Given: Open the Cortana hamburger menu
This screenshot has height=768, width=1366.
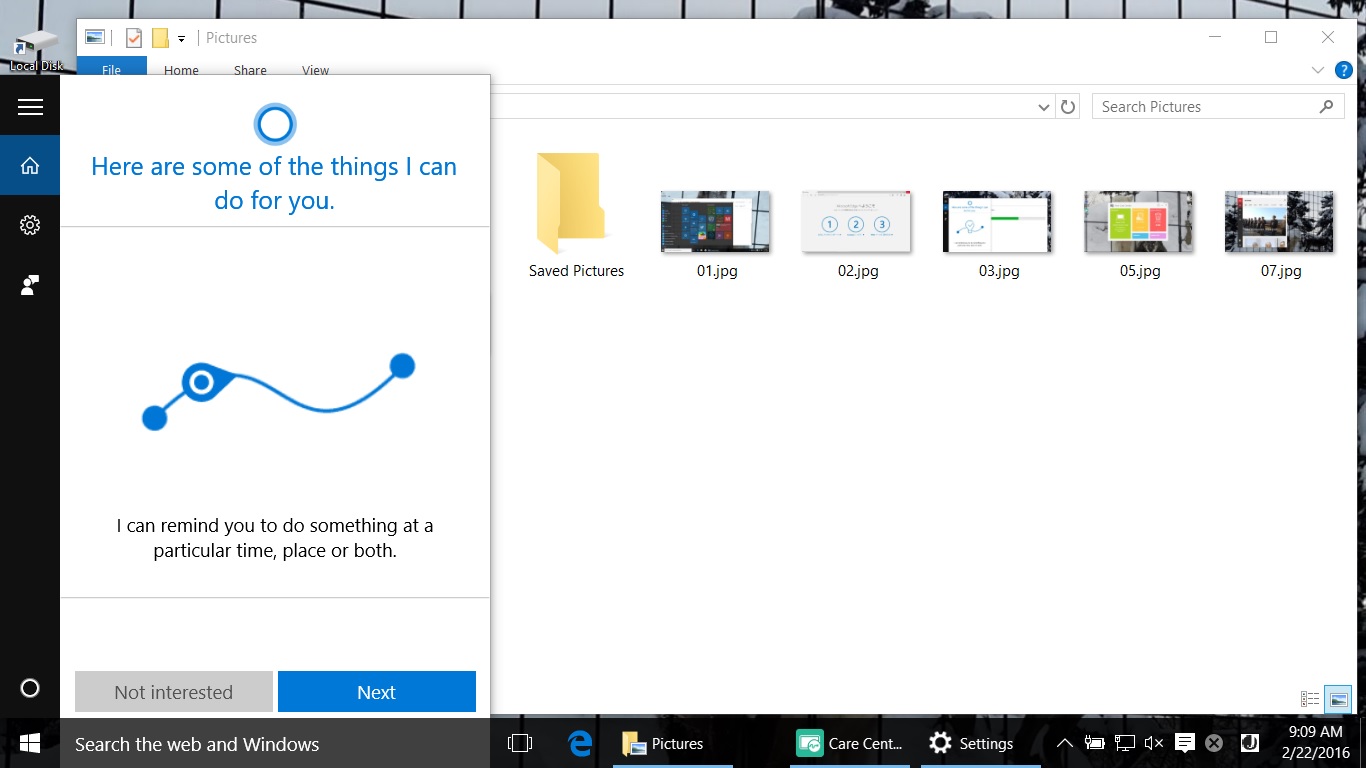Looking at the screenshot, I should coord(30,107).
